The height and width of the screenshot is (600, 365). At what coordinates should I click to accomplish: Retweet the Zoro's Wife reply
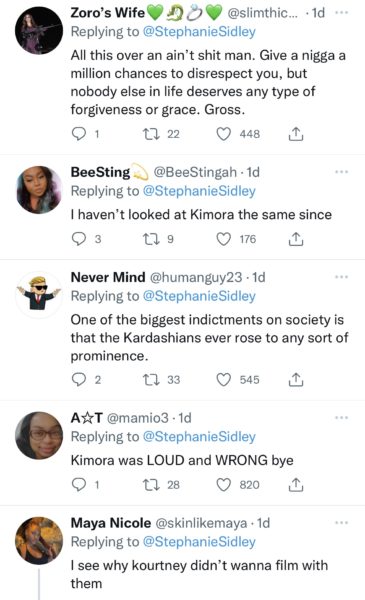tap(151, 134)
